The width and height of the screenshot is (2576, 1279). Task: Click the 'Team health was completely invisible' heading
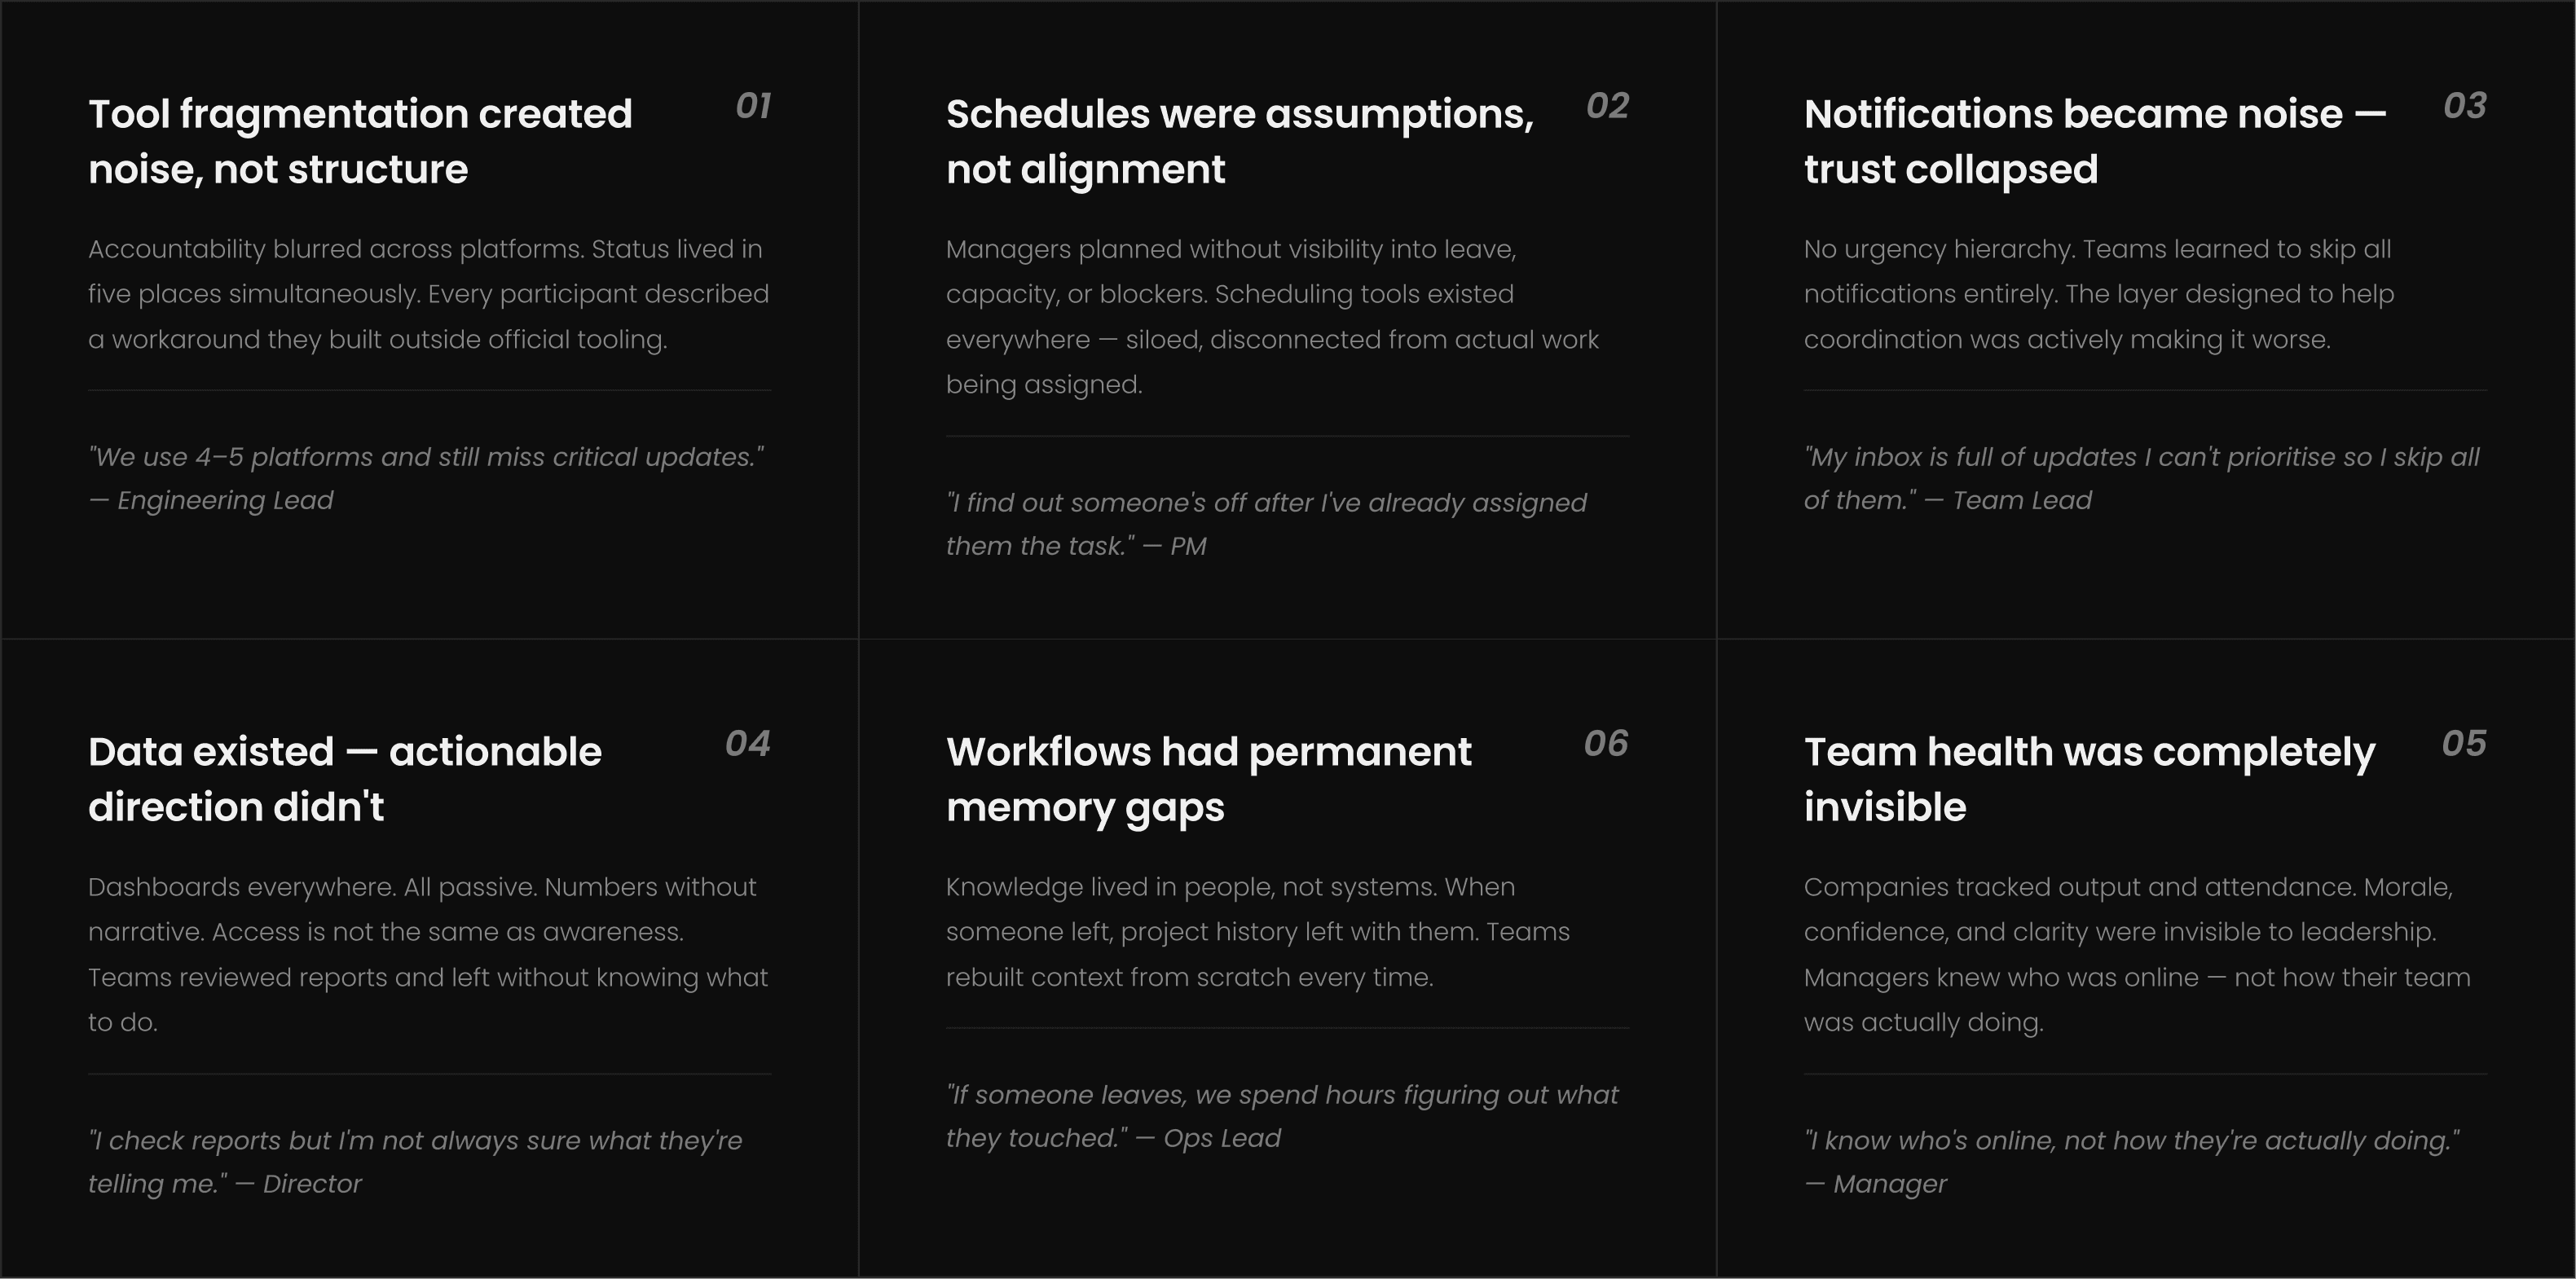coord(2089,779)
